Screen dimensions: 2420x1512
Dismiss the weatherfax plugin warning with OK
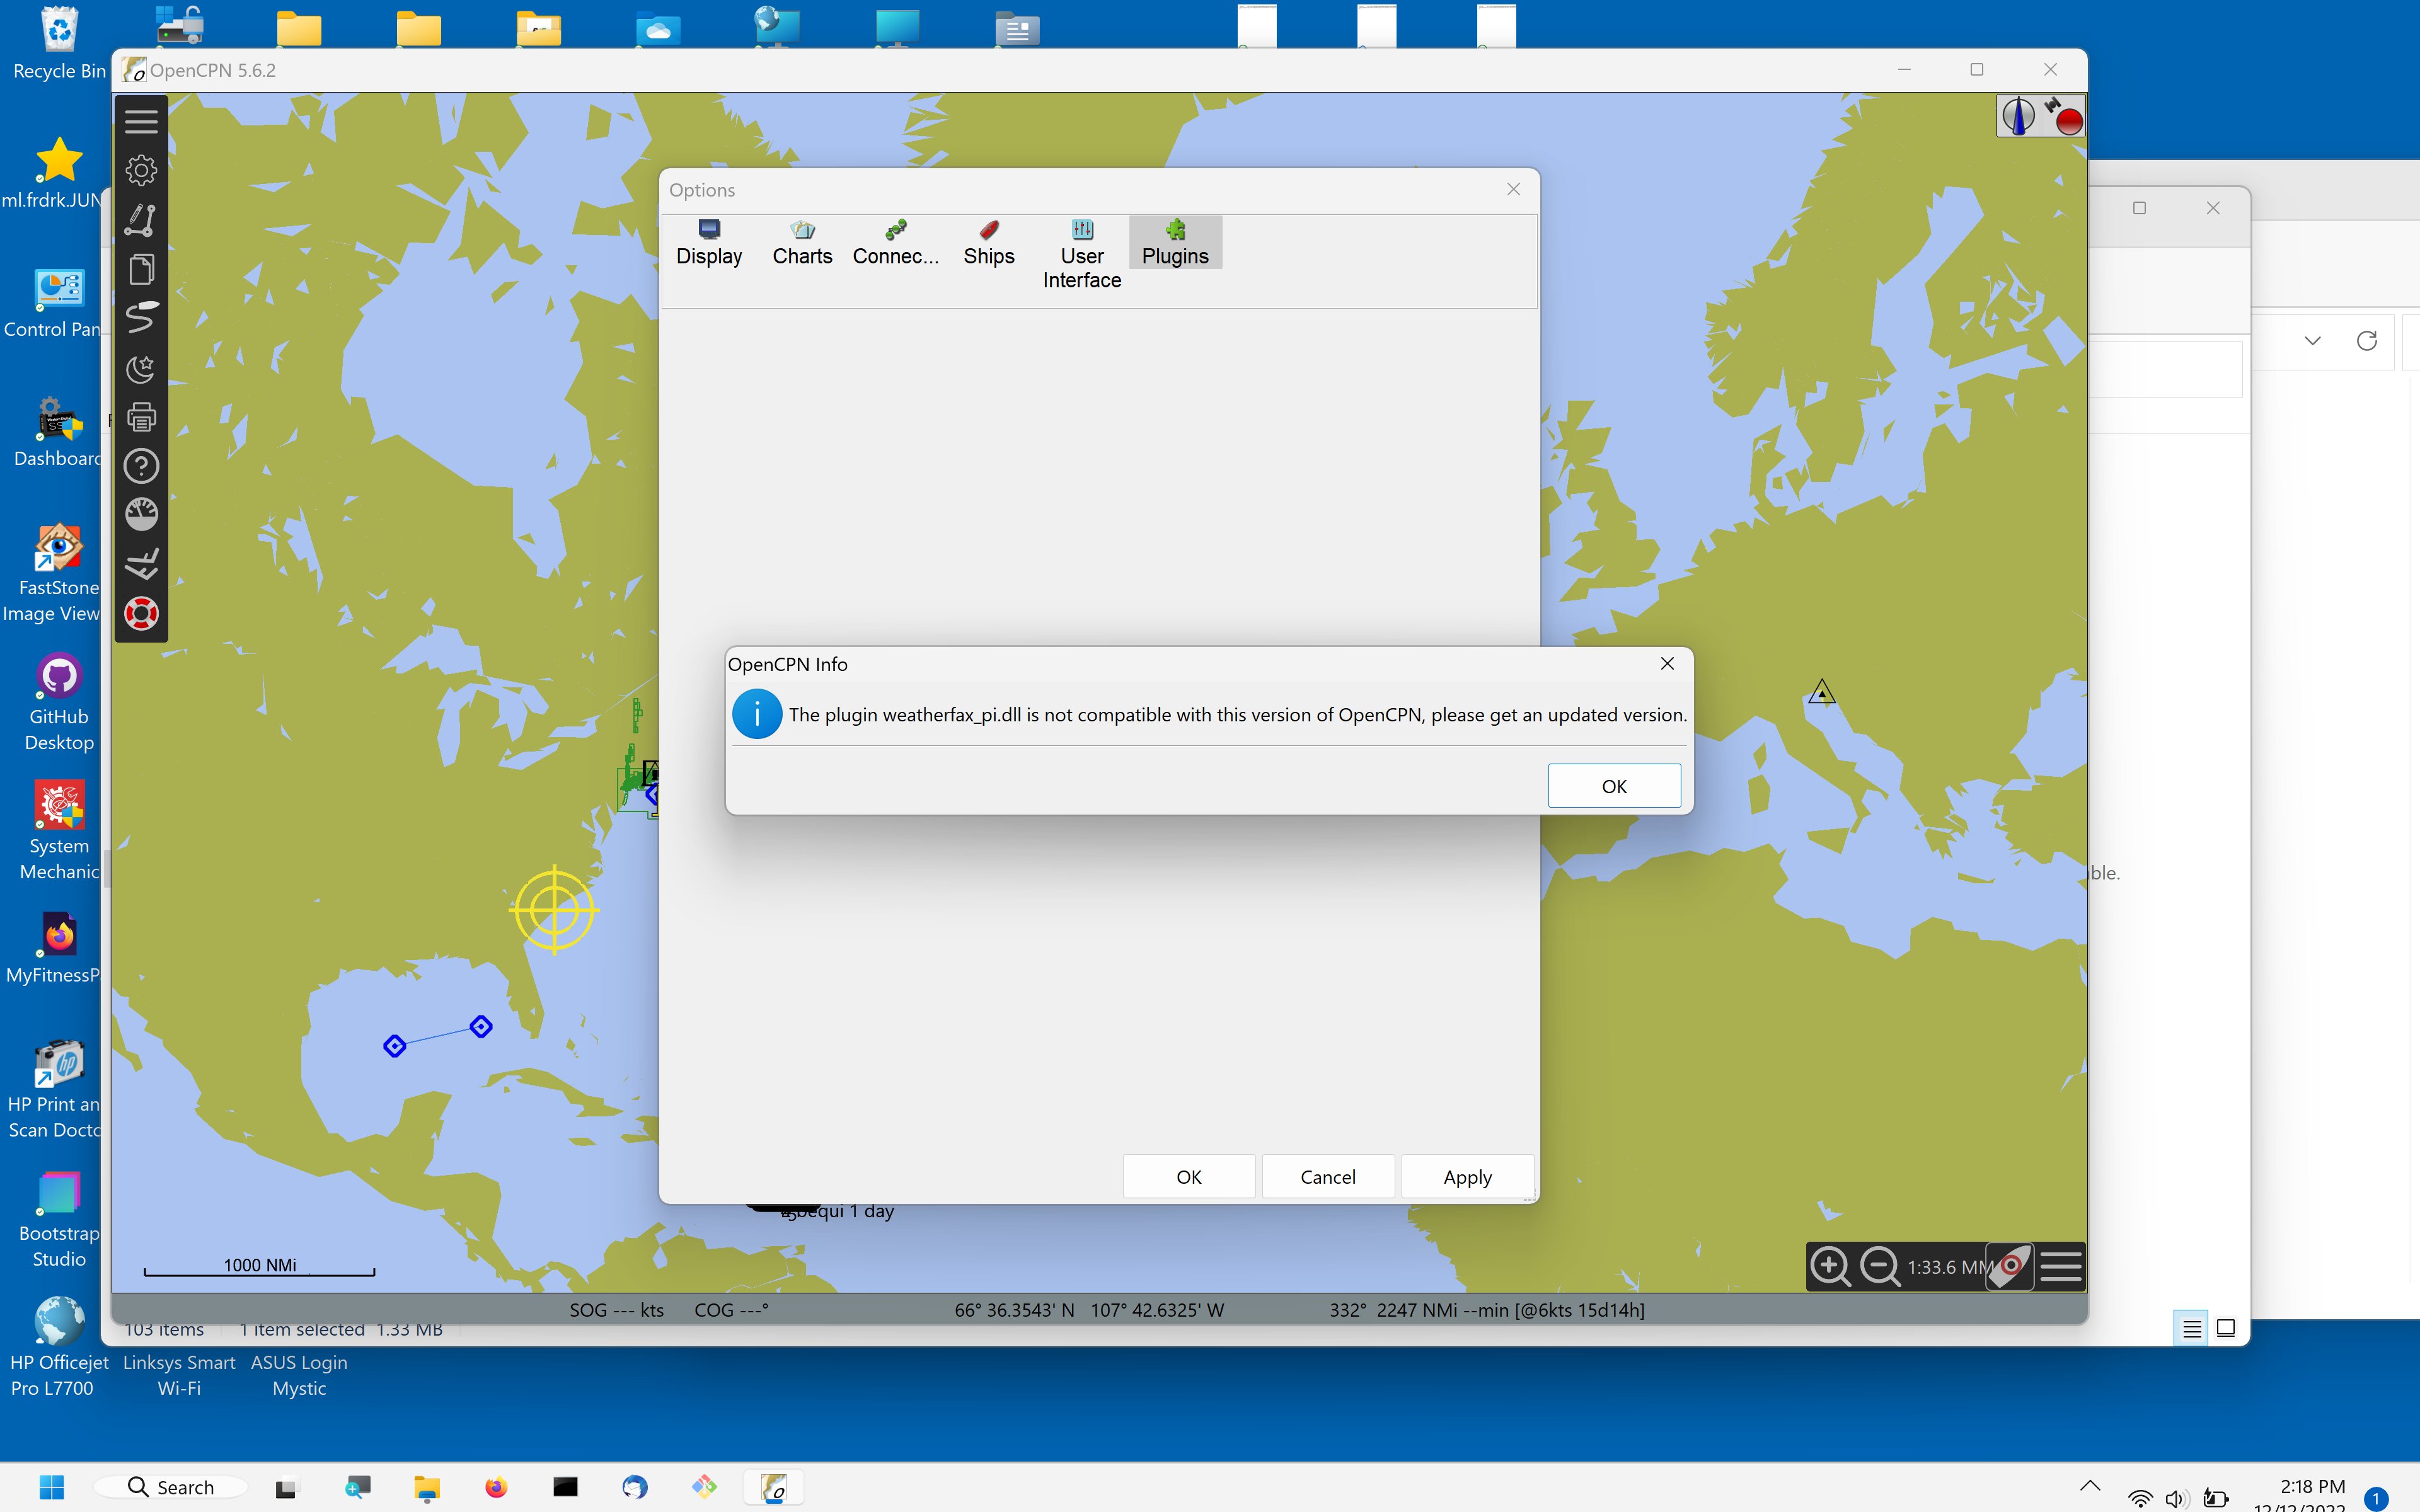pyautogui.click(x=1613, y=786)
